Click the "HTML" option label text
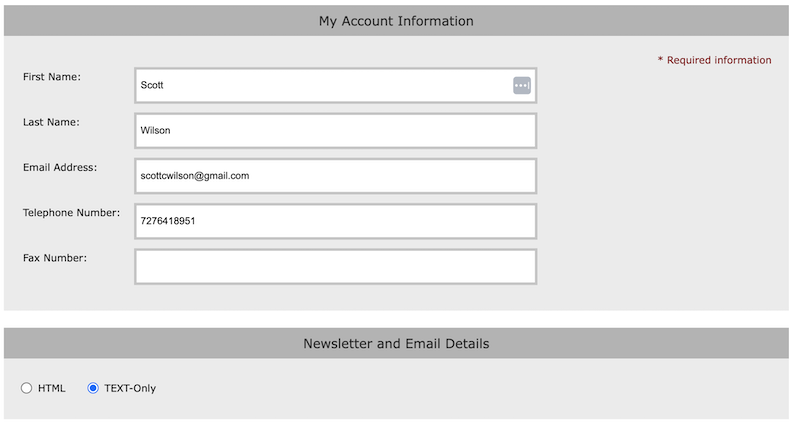The height and width of the screenshot is (429, 800). pos(52,388)
